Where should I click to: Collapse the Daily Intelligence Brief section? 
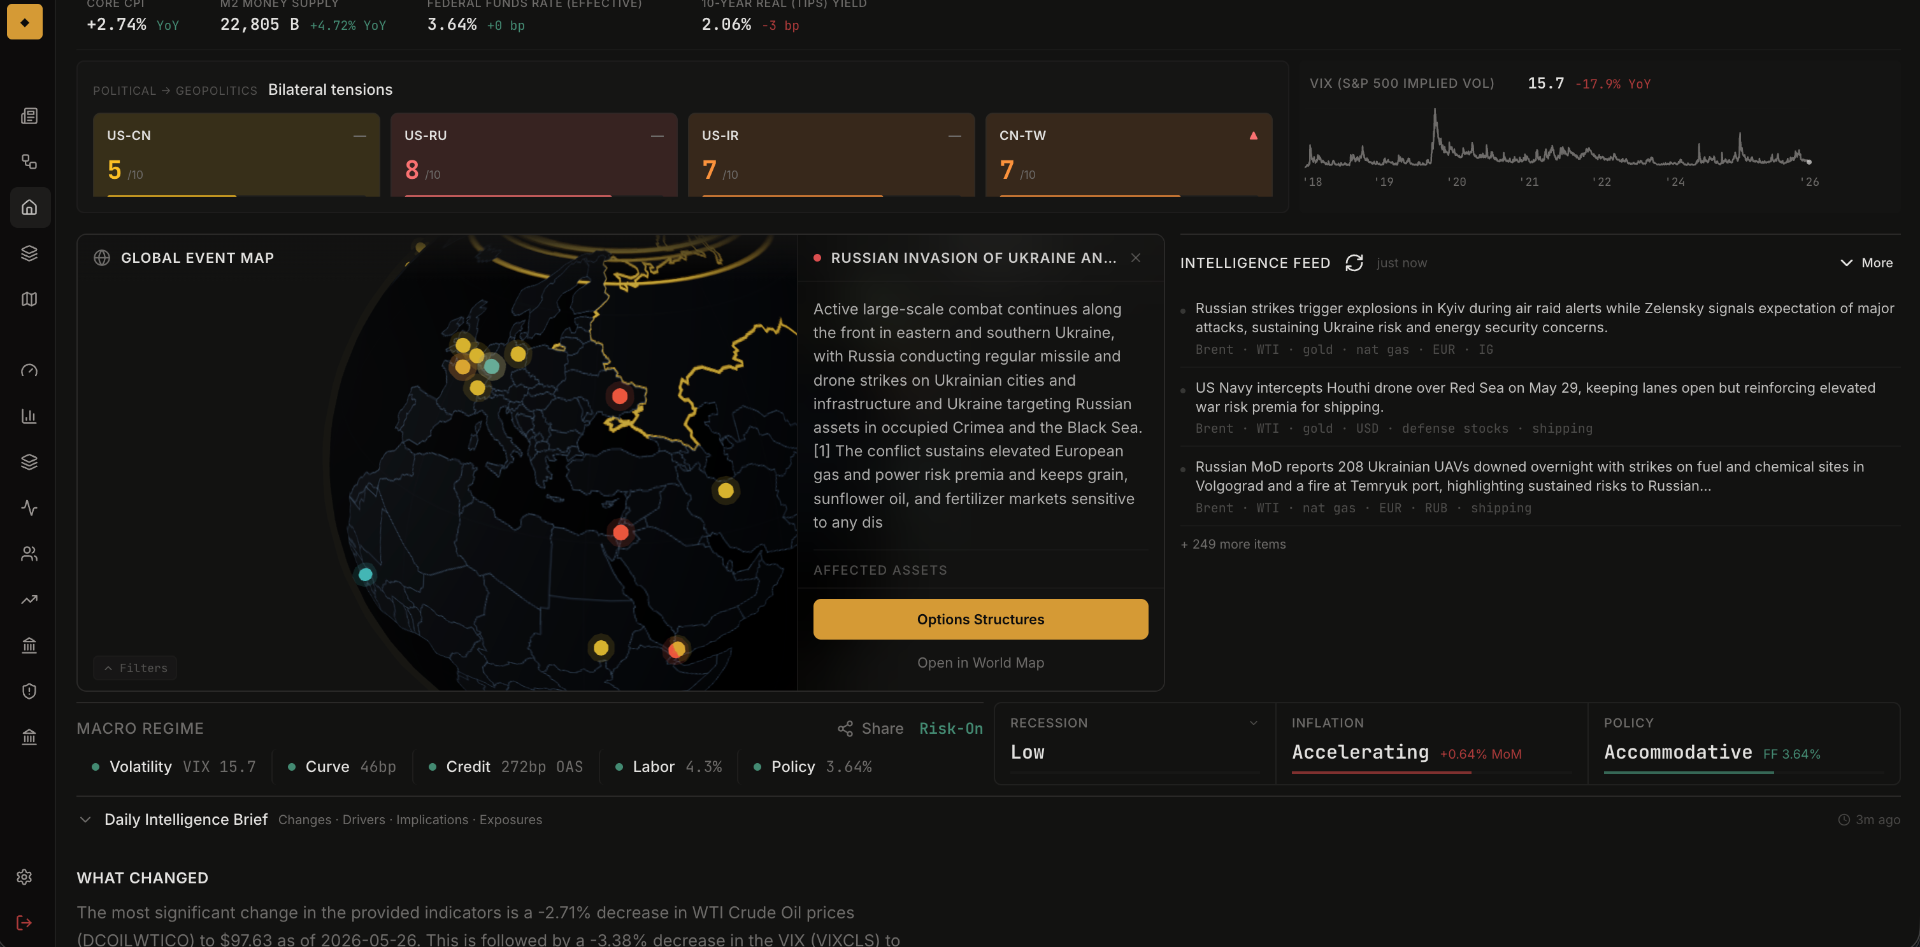(x=85, y=820)
